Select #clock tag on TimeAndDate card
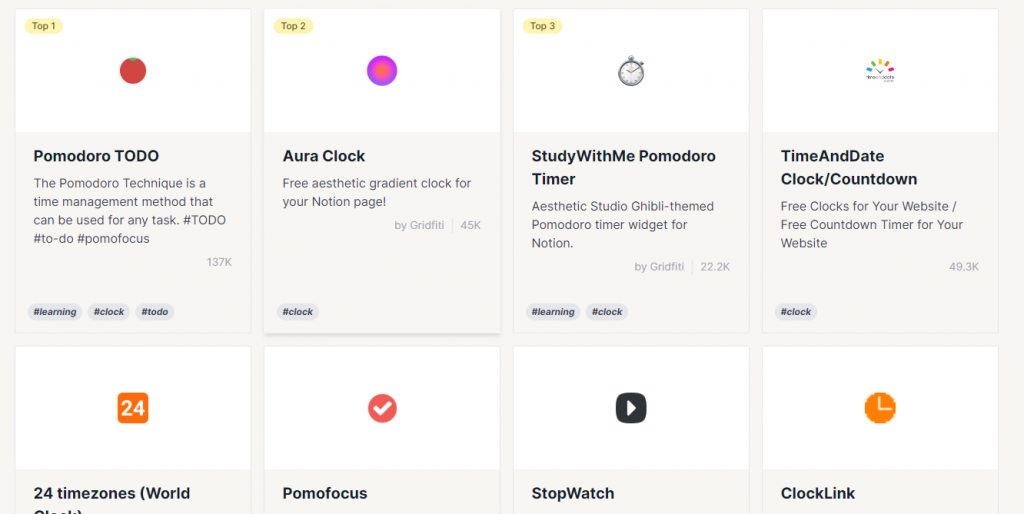This screenshot has width=1024, height=514. coord(796,312)
